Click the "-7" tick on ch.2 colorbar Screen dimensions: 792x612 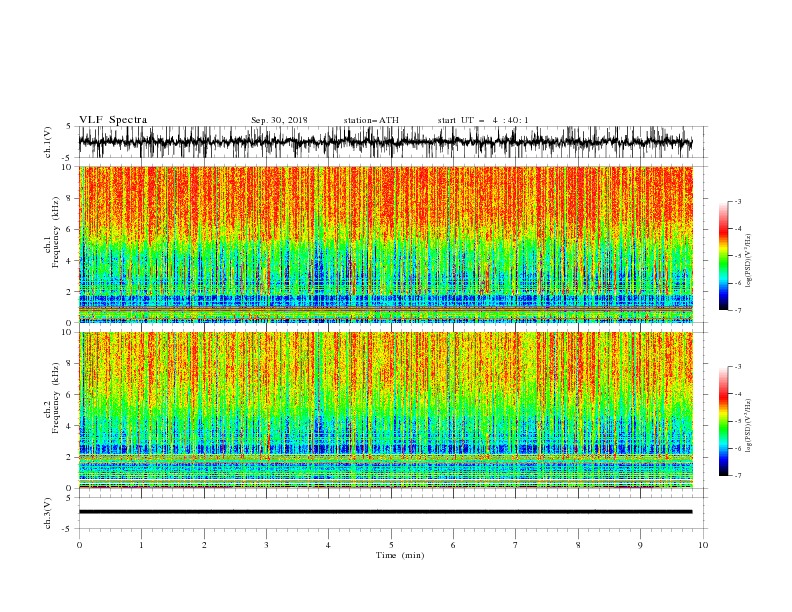click(738, 476)
